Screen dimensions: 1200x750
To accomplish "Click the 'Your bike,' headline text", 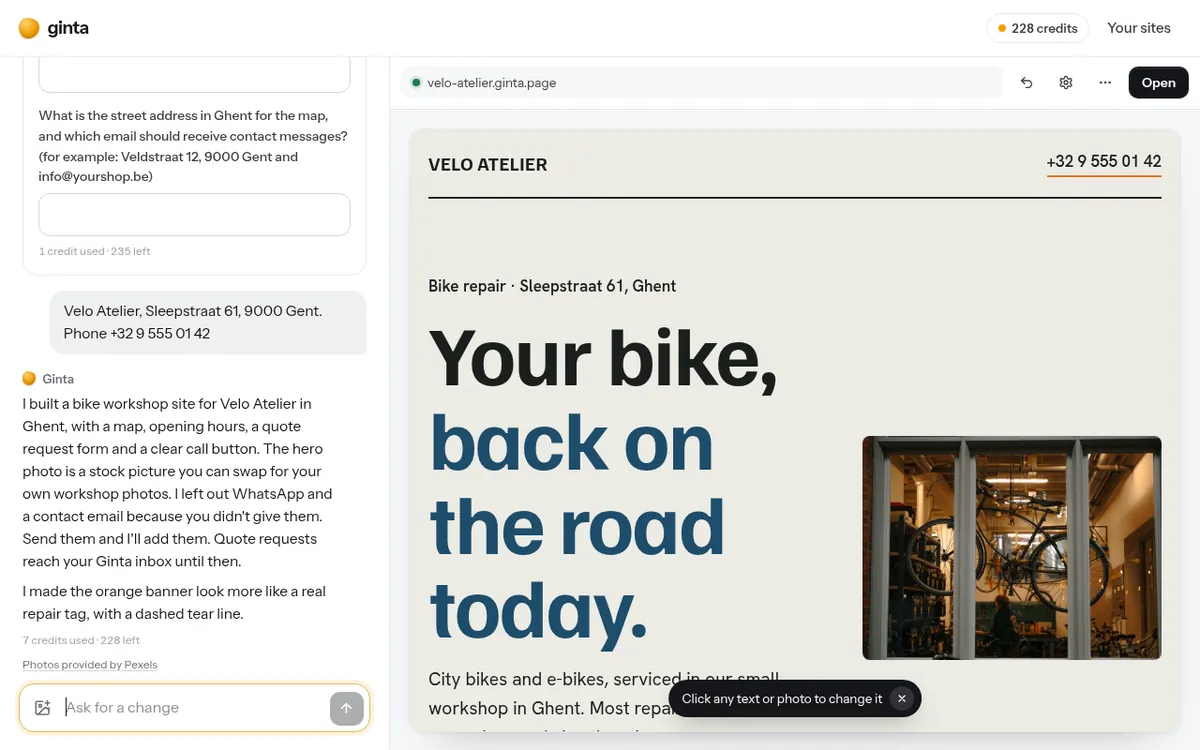I will point(603,357).
